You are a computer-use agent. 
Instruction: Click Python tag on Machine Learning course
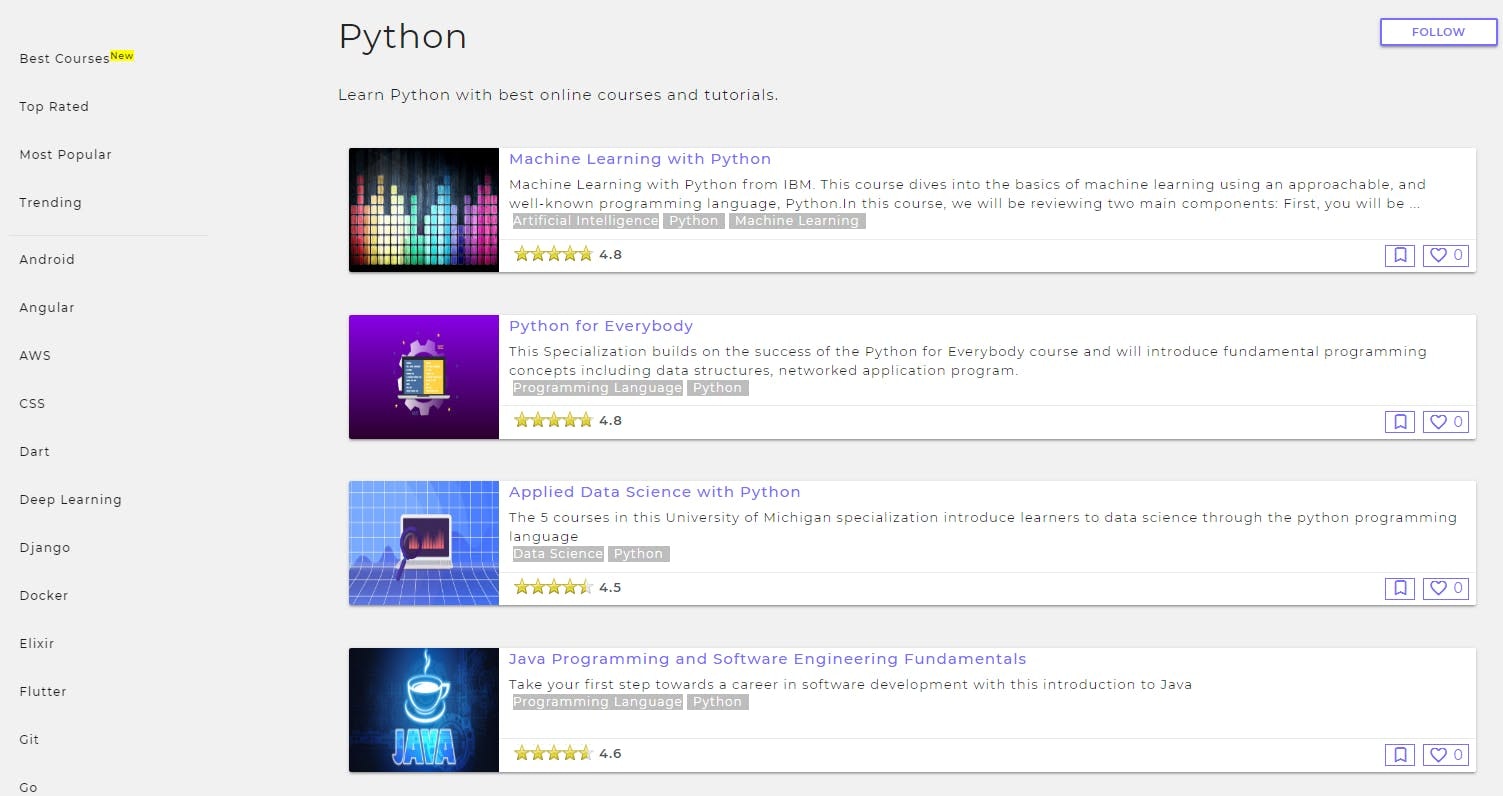coord(694,221)
